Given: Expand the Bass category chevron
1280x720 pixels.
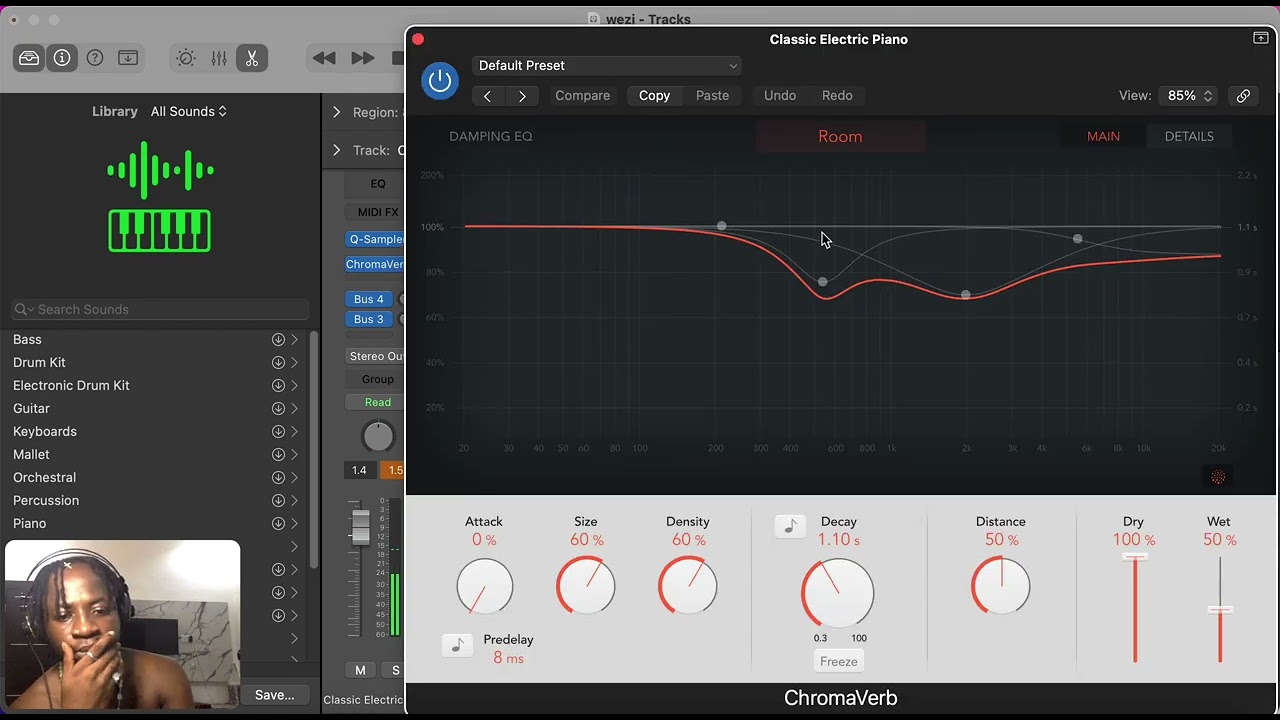Looking at the screenshot, I should tap(295, 340).
